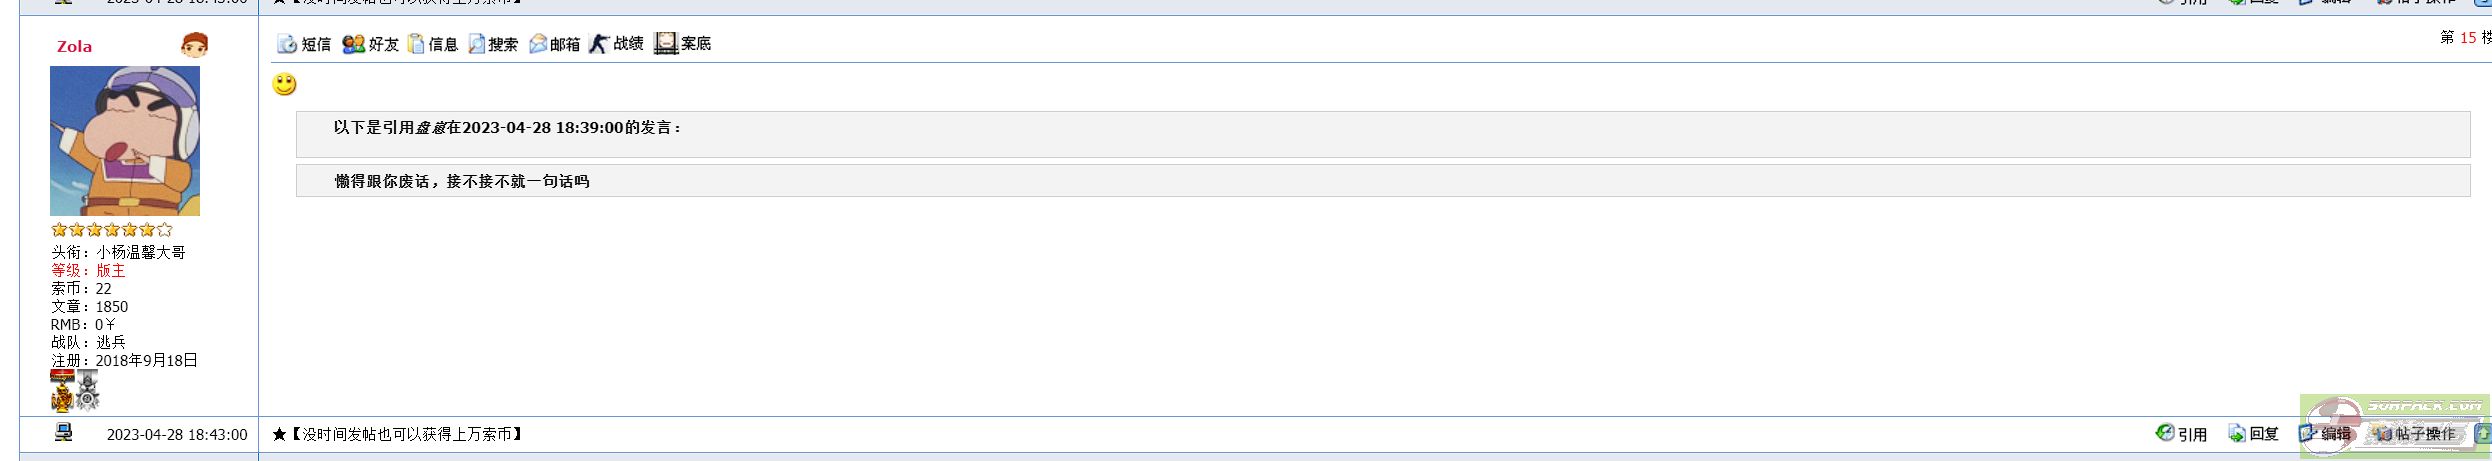Click the online status face icon beside Zola
This screenshot has width=2492, height=461.
pos(194,45)
